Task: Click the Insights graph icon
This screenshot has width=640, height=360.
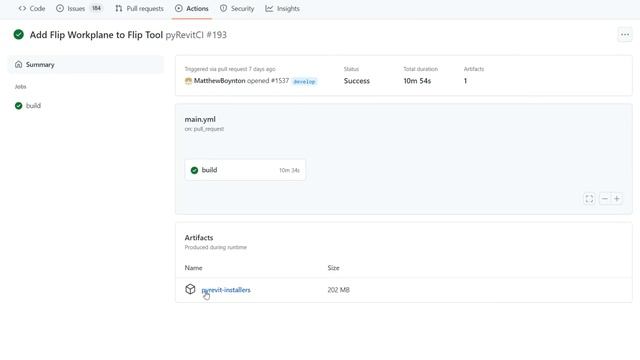Action: click(x=269, y=8)
